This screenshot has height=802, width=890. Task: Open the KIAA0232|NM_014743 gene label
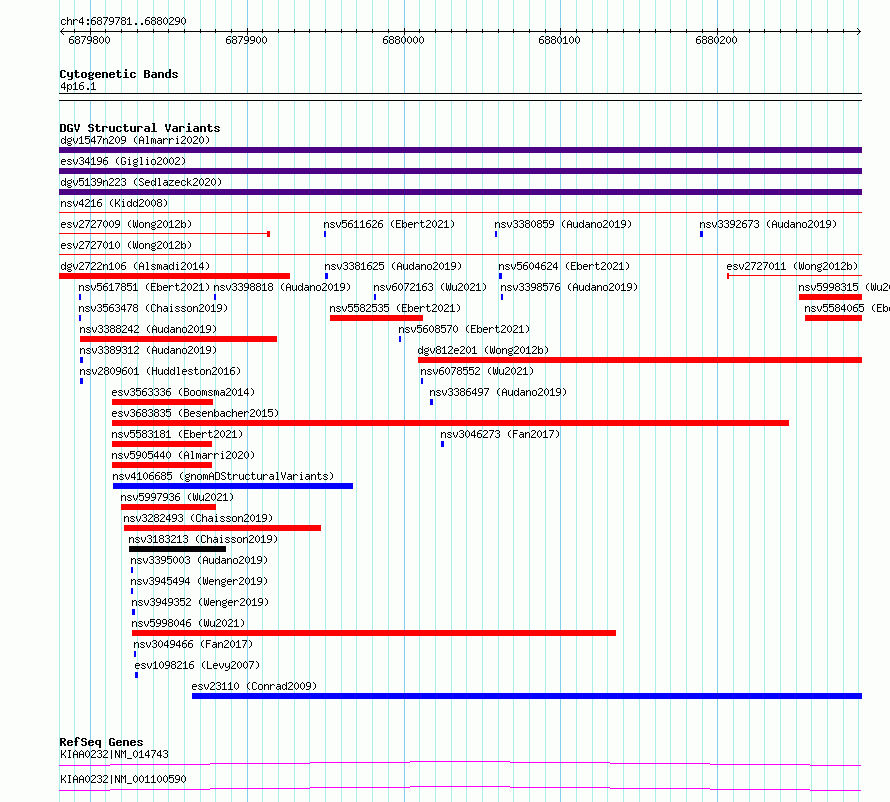(114, 754)
